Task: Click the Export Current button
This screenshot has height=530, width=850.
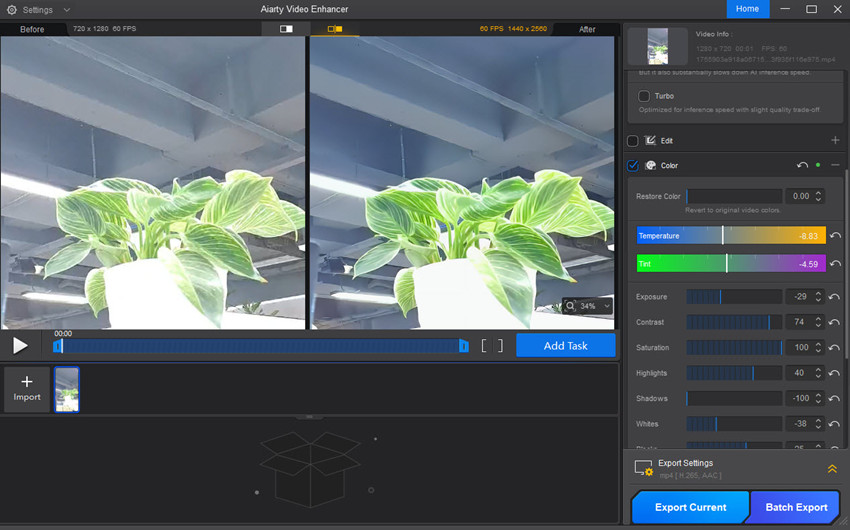Action: point(690,507)
